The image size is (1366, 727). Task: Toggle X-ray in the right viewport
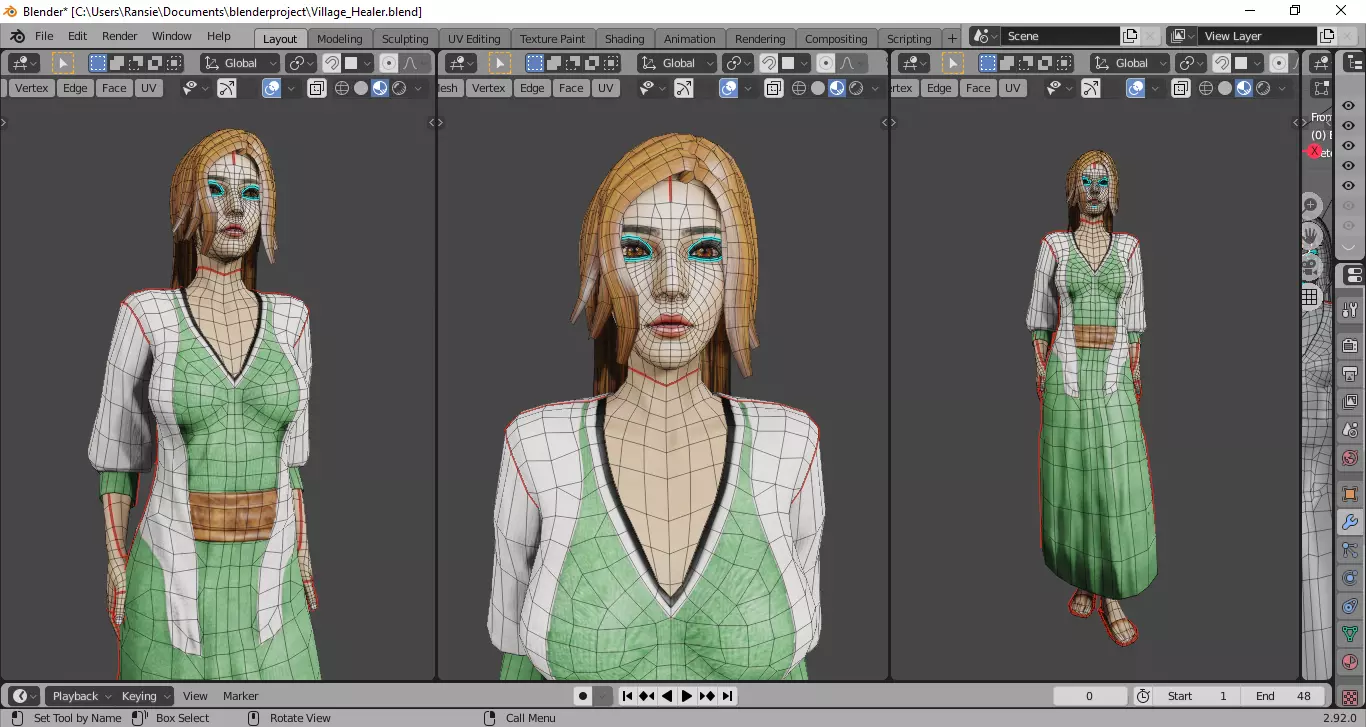click(1181, 88)
